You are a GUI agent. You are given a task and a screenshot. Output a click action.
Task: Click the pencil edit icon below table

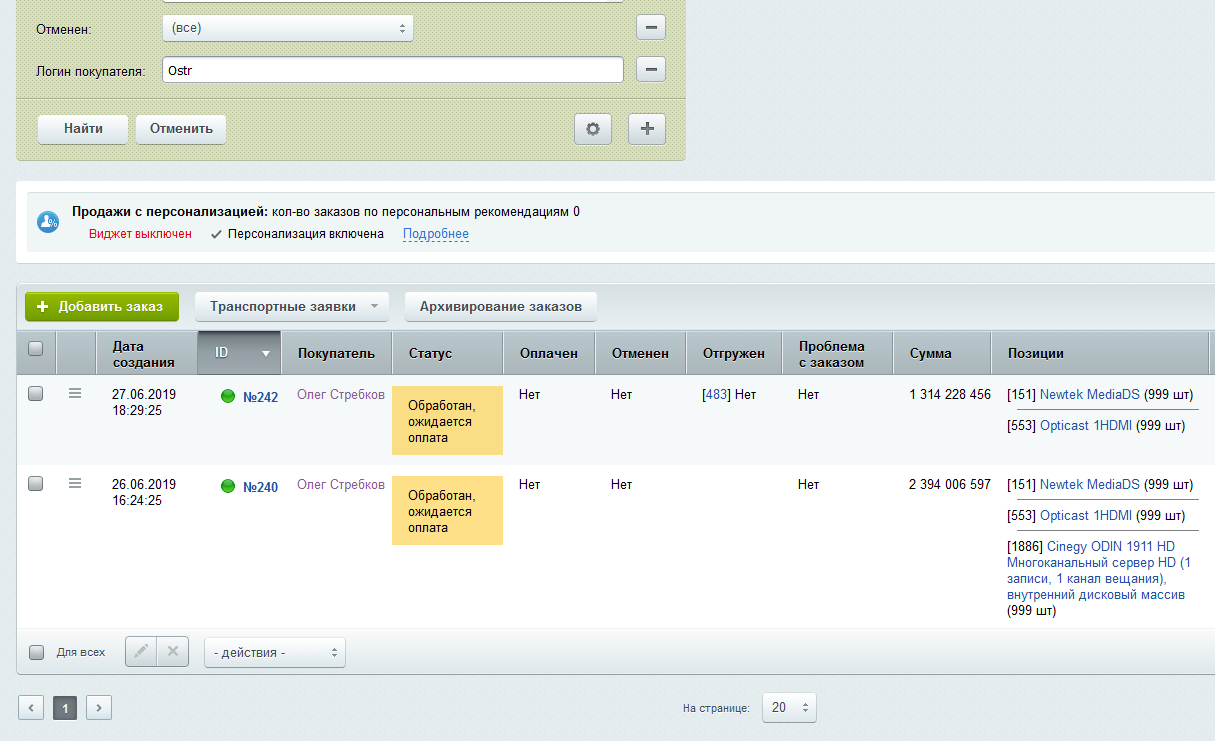141,652
